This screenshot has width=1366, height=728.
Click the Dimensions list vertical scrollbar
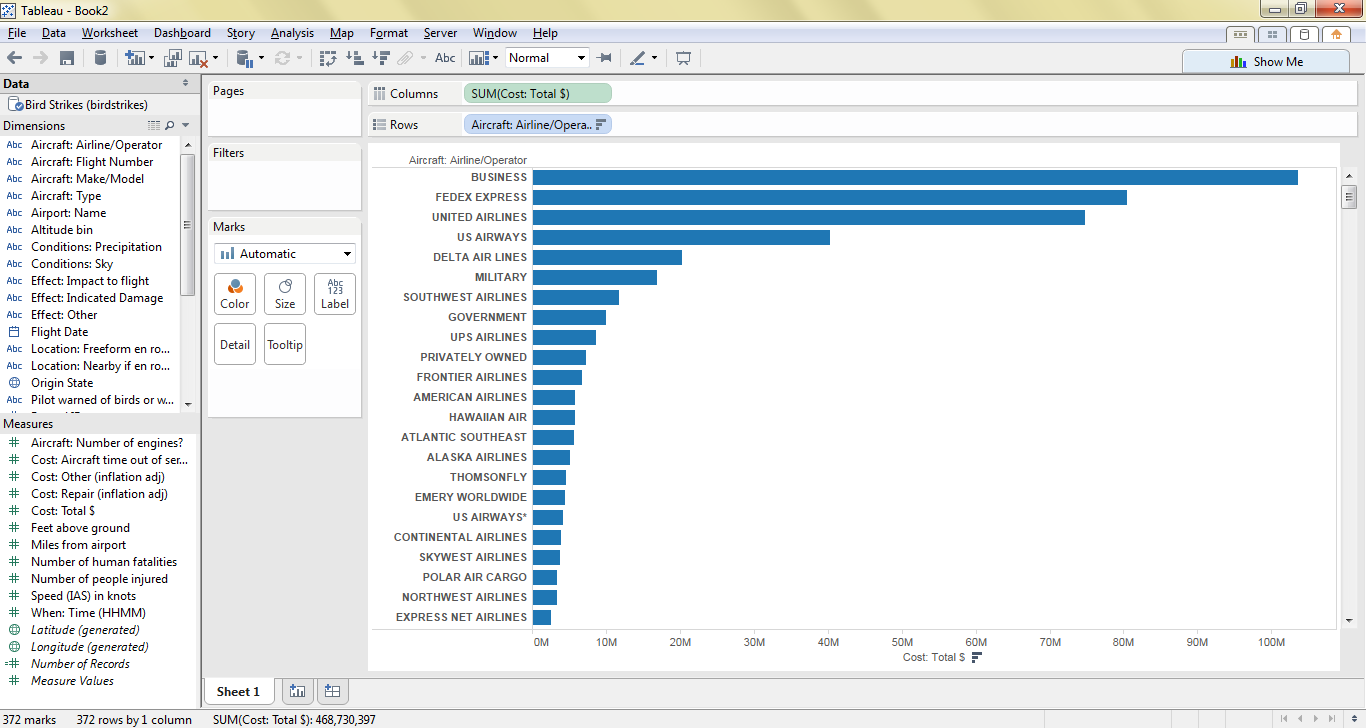[187, 225]
